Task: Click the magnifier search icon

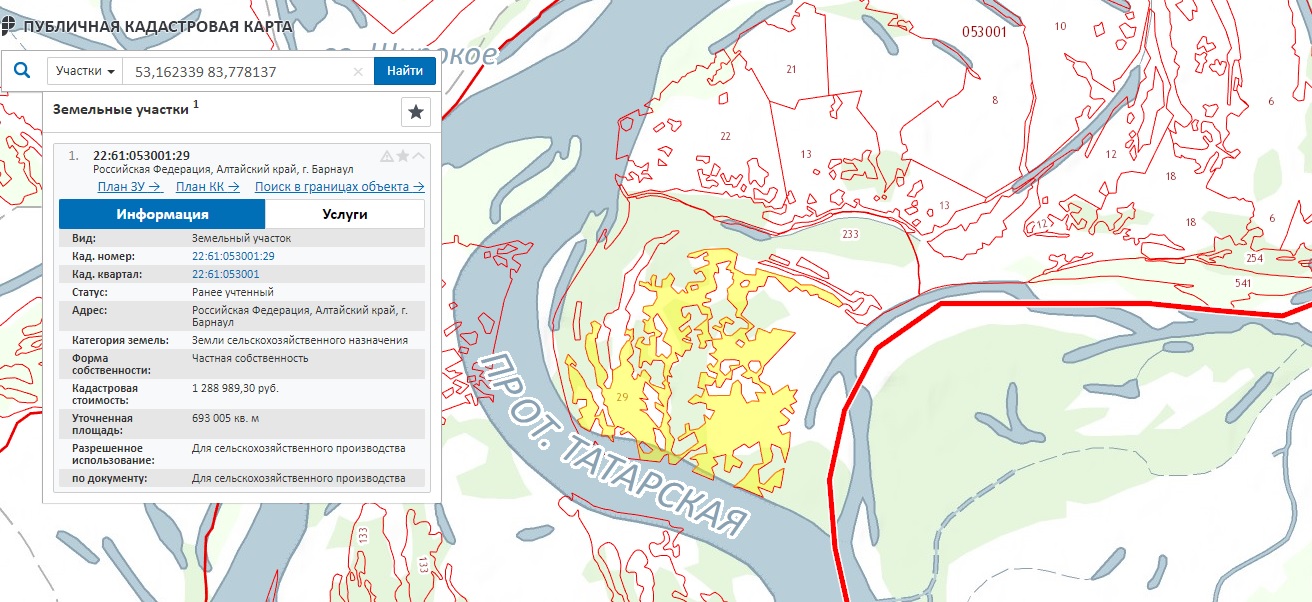Action: (x=24, y=71)
